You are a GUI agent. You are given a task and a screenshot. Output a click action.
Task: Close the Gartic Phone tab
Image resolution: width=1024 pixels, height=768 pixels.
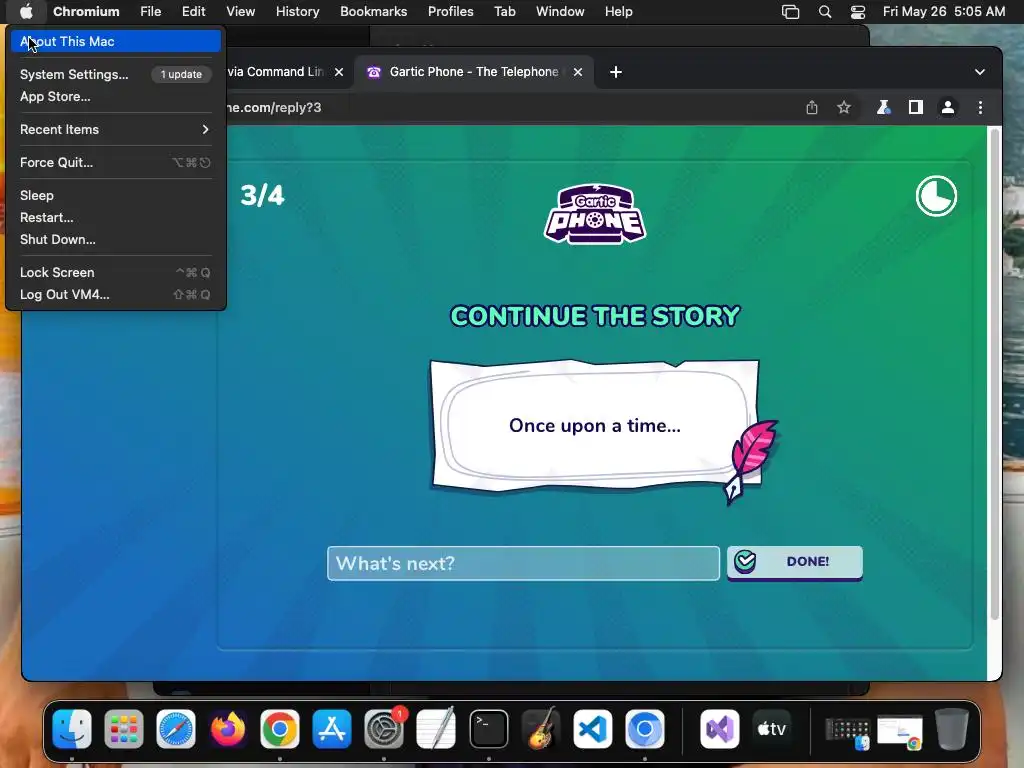[x=577, y=72]
